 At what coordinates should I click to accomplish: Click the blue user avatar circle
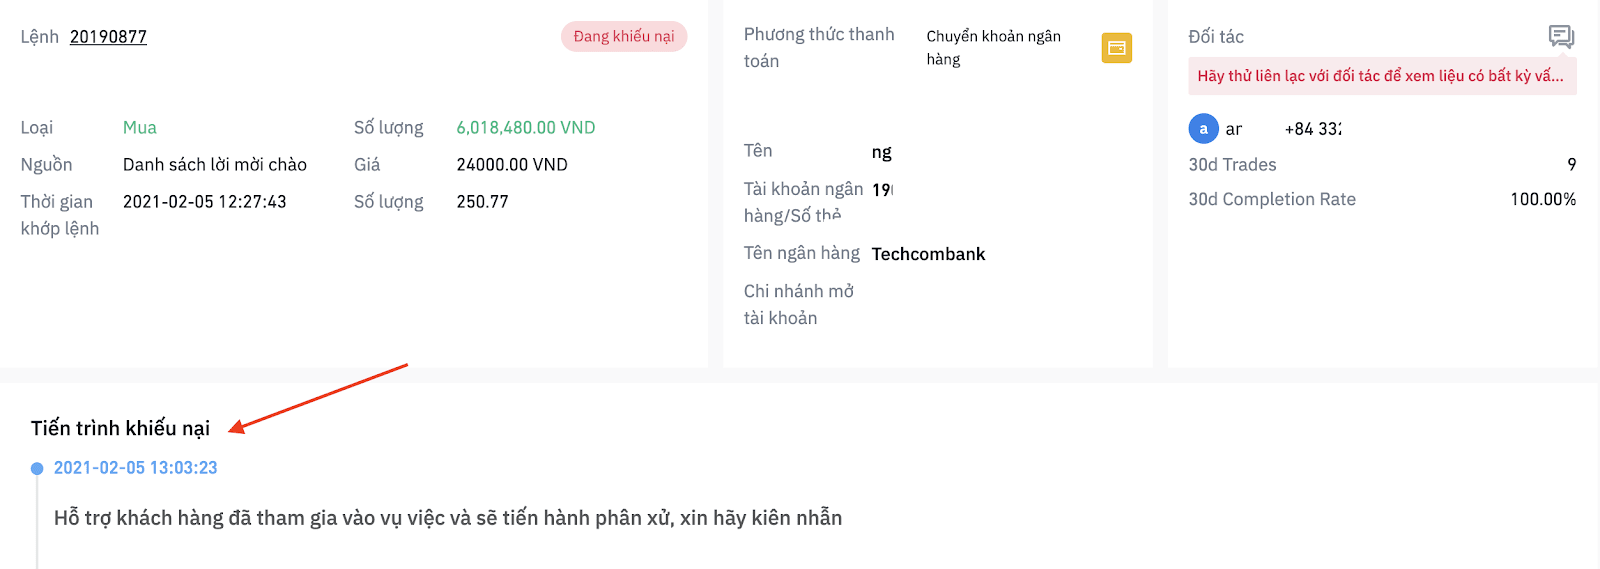[x=1203, y=129]
